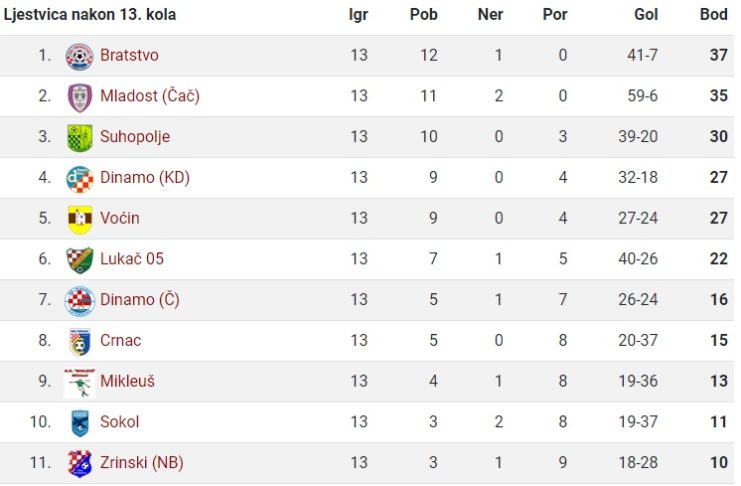Screen dimensions: 741x486
Task: Click the Sokol blue crest icon
Action: click(x=79, y=424)
